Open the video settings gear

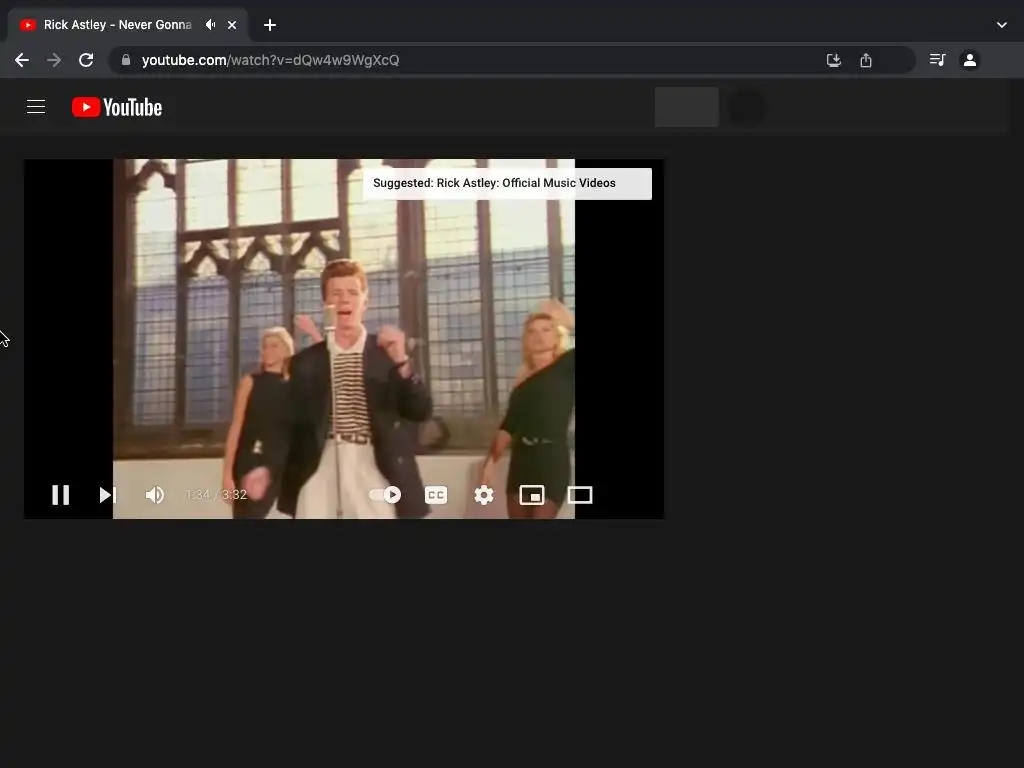click(484, 495)
